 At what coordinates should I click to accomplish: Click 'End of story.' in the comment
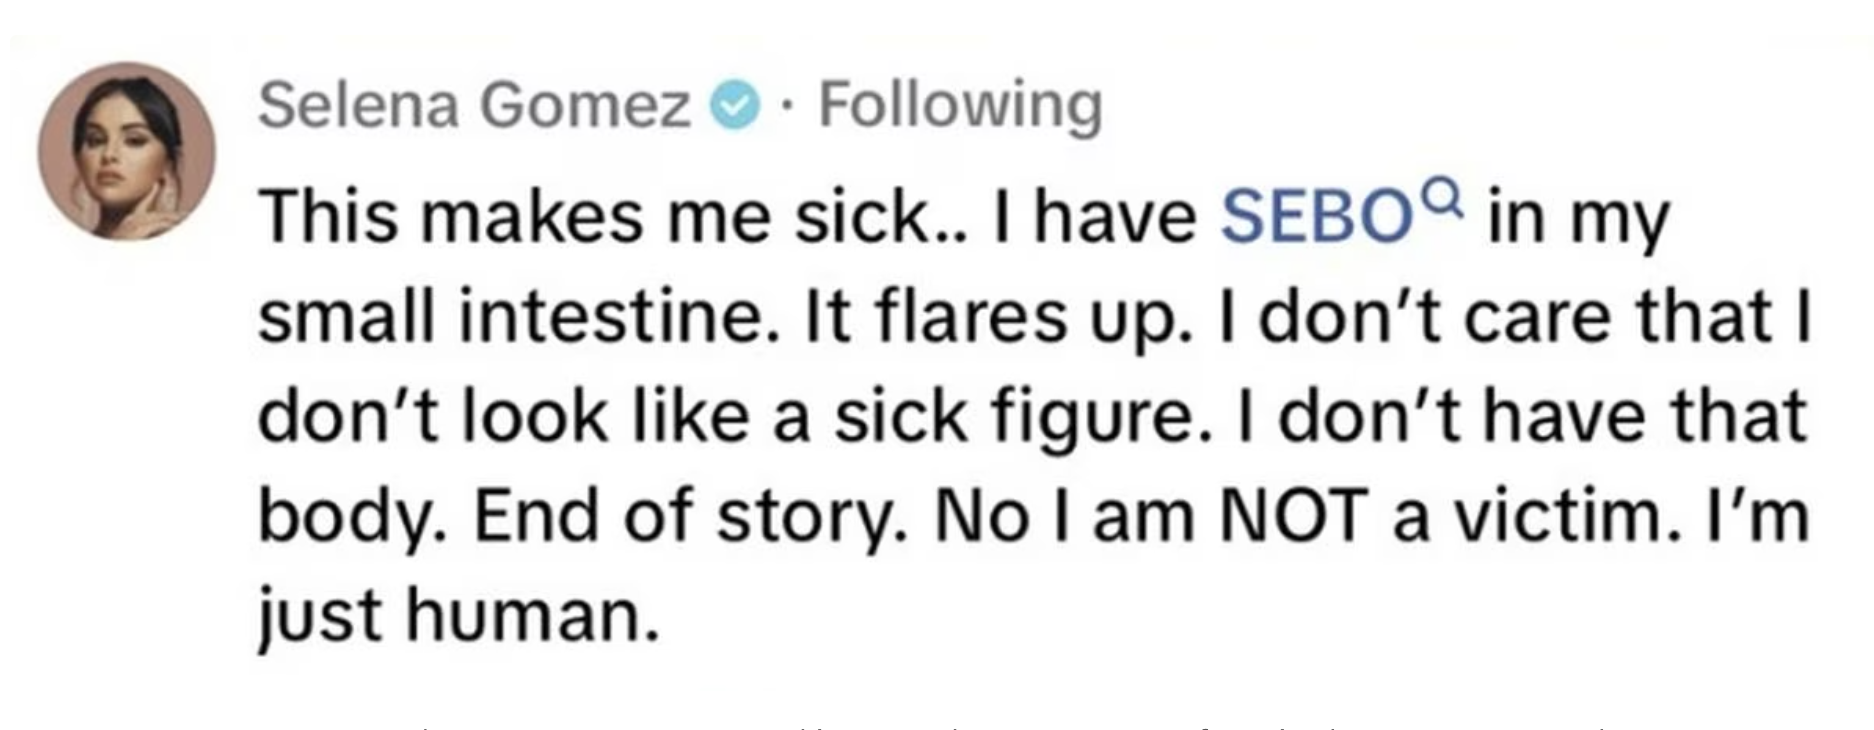[691, 518]
